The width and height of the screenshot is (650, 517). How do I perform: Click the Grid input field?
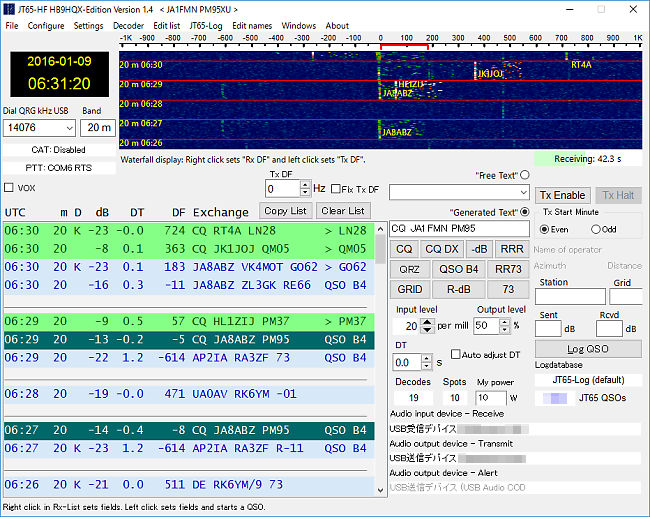626,297
